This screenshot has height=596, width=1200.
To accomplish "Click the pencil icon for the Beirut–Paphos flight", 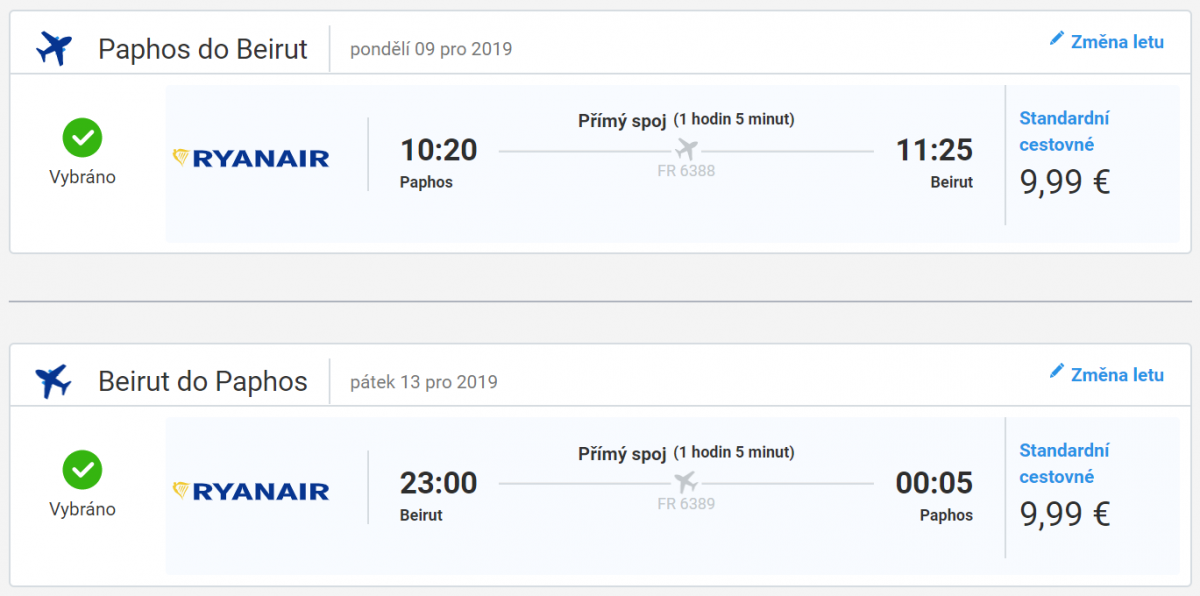I will (x=1057, y=372).
